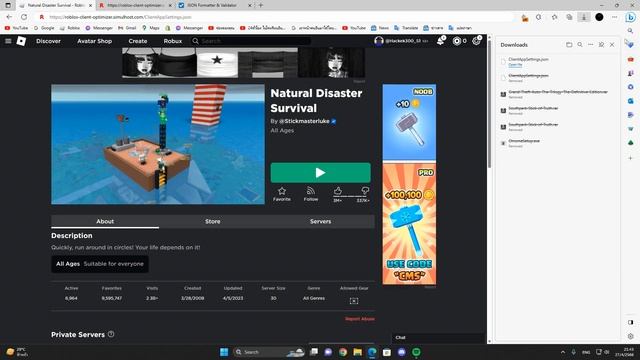Open the Gmail bookmark

(127, 28)
